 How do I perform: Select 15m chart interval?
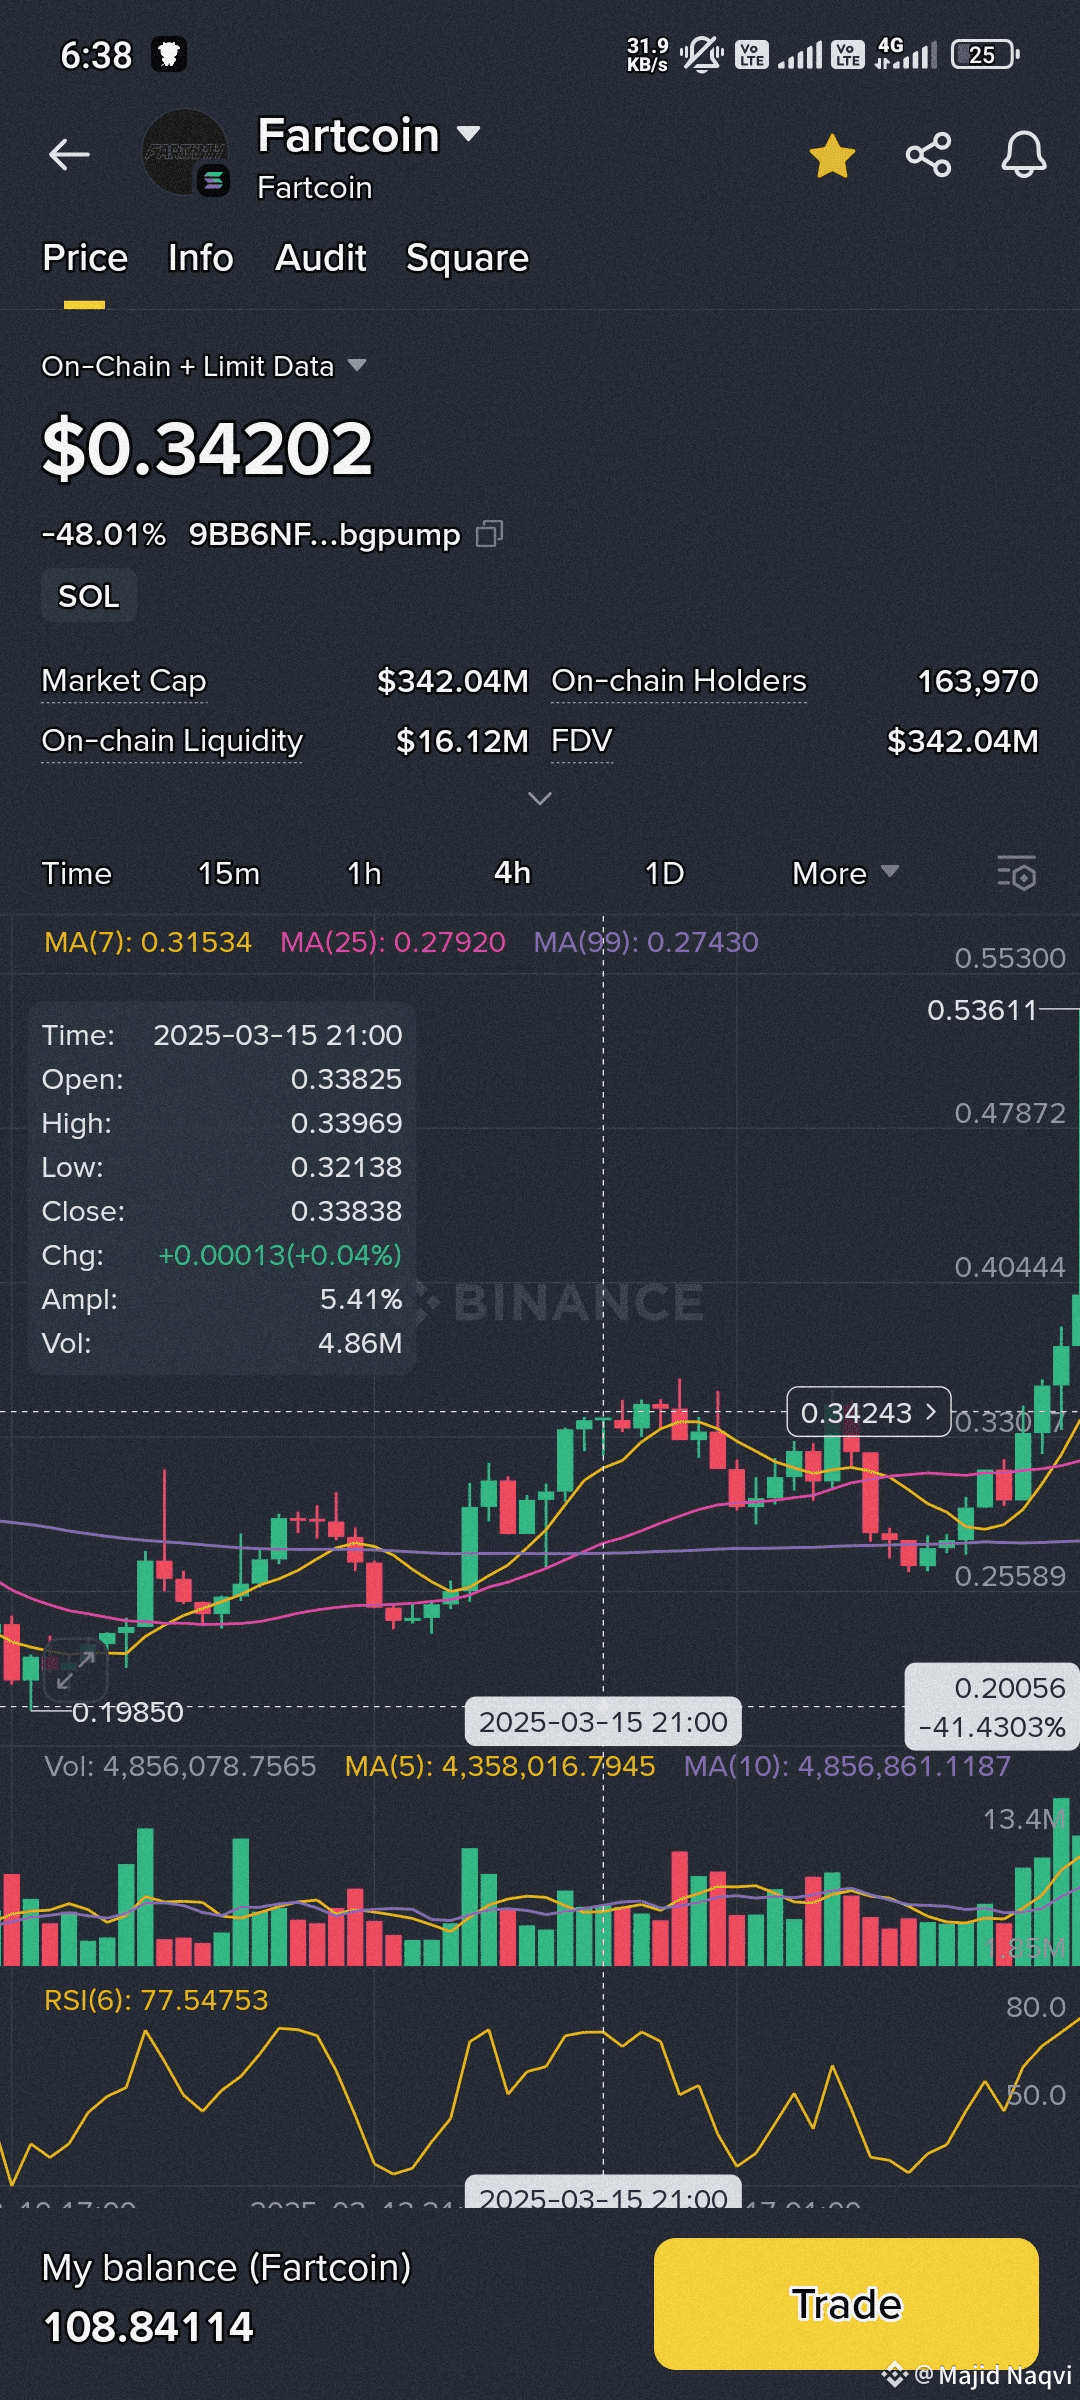pyautogui.click(x=229, y=873)
